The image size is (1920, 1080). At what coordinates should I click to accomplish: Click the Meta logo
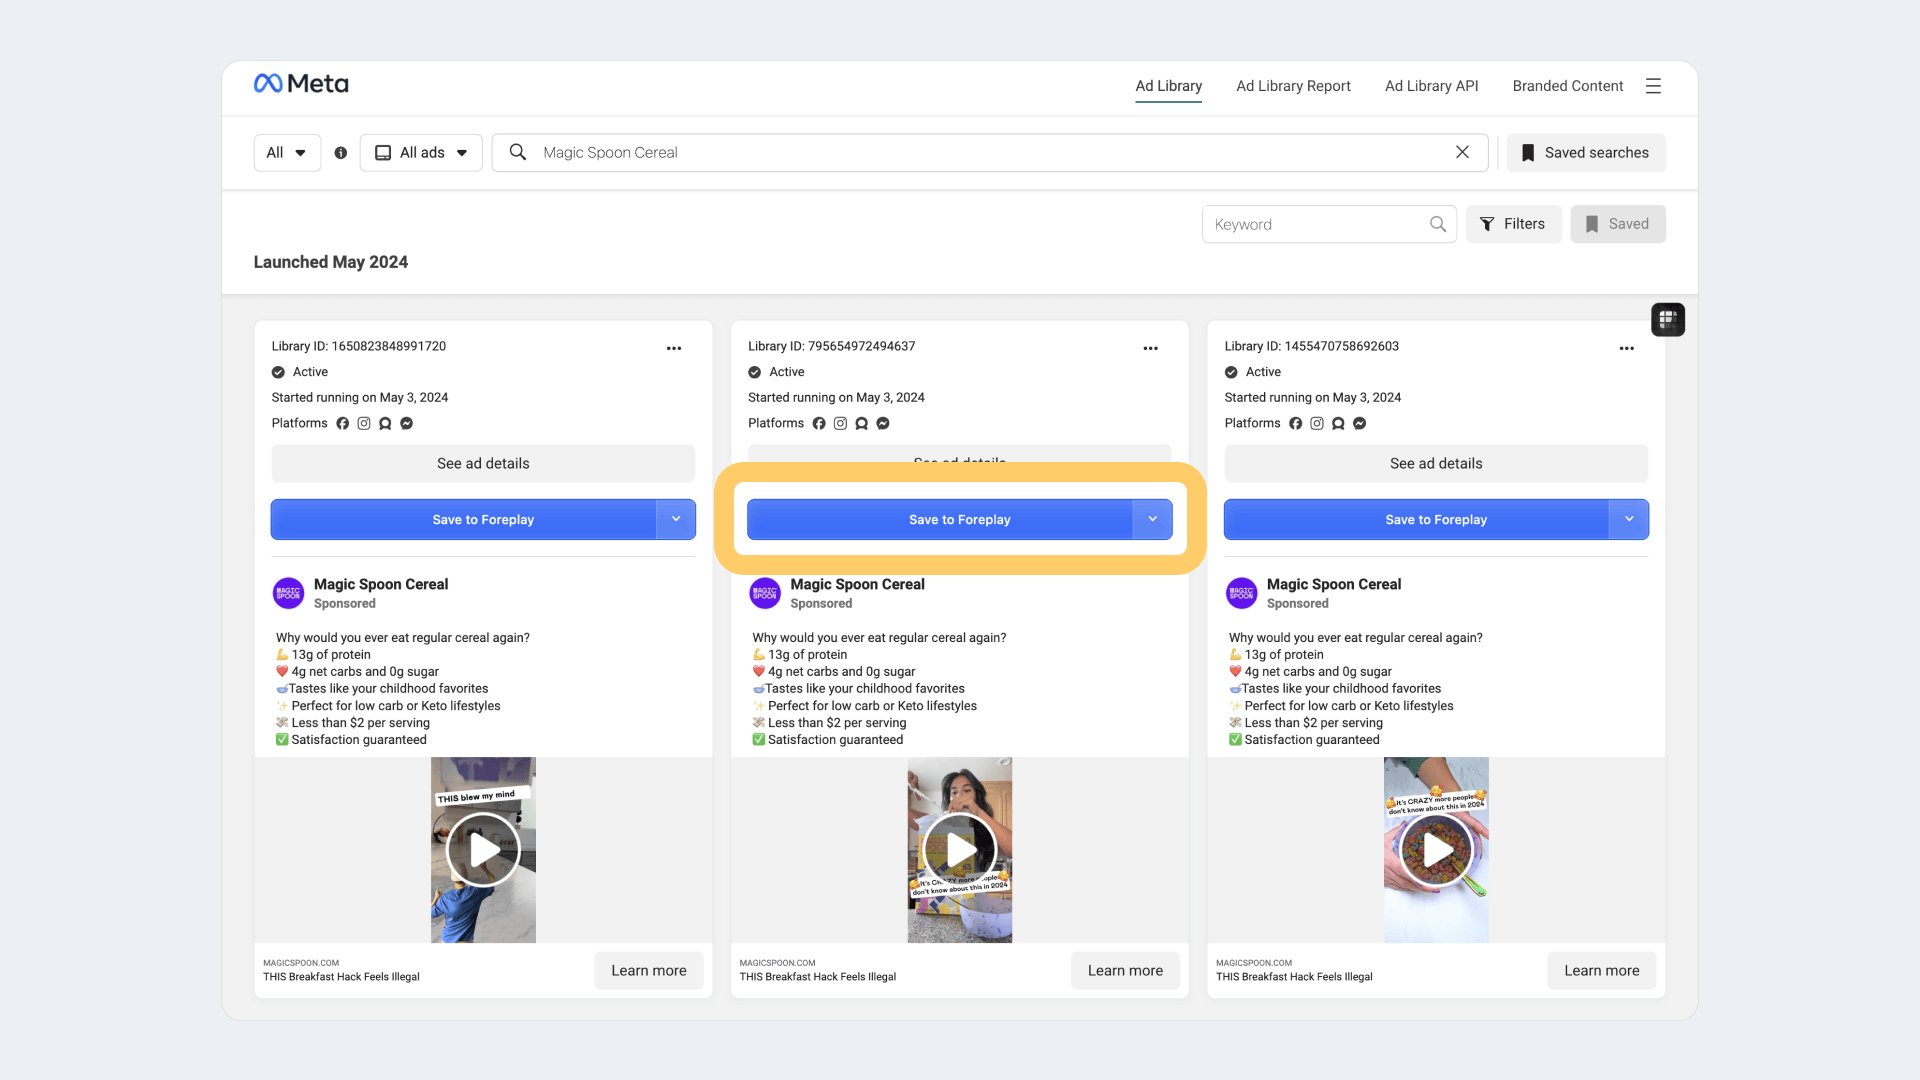(x=300, y=83)
